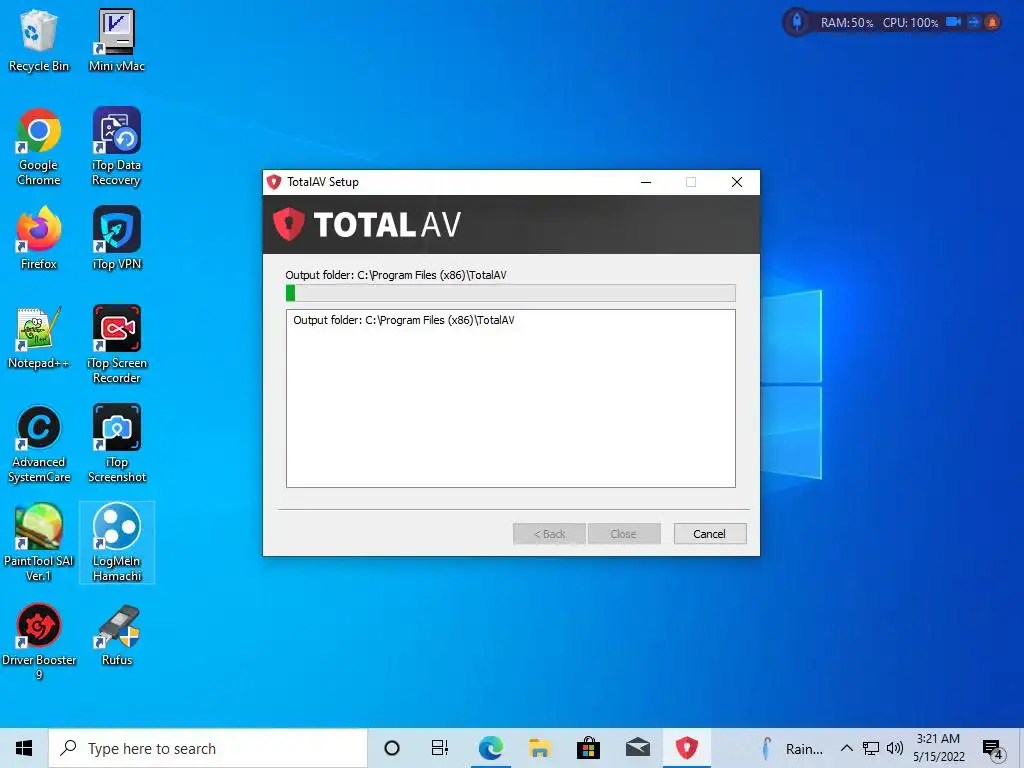Viewport: 1024px width, 768px height.
Task: Select the Rufus desktop shortcut
Action: 117,635
